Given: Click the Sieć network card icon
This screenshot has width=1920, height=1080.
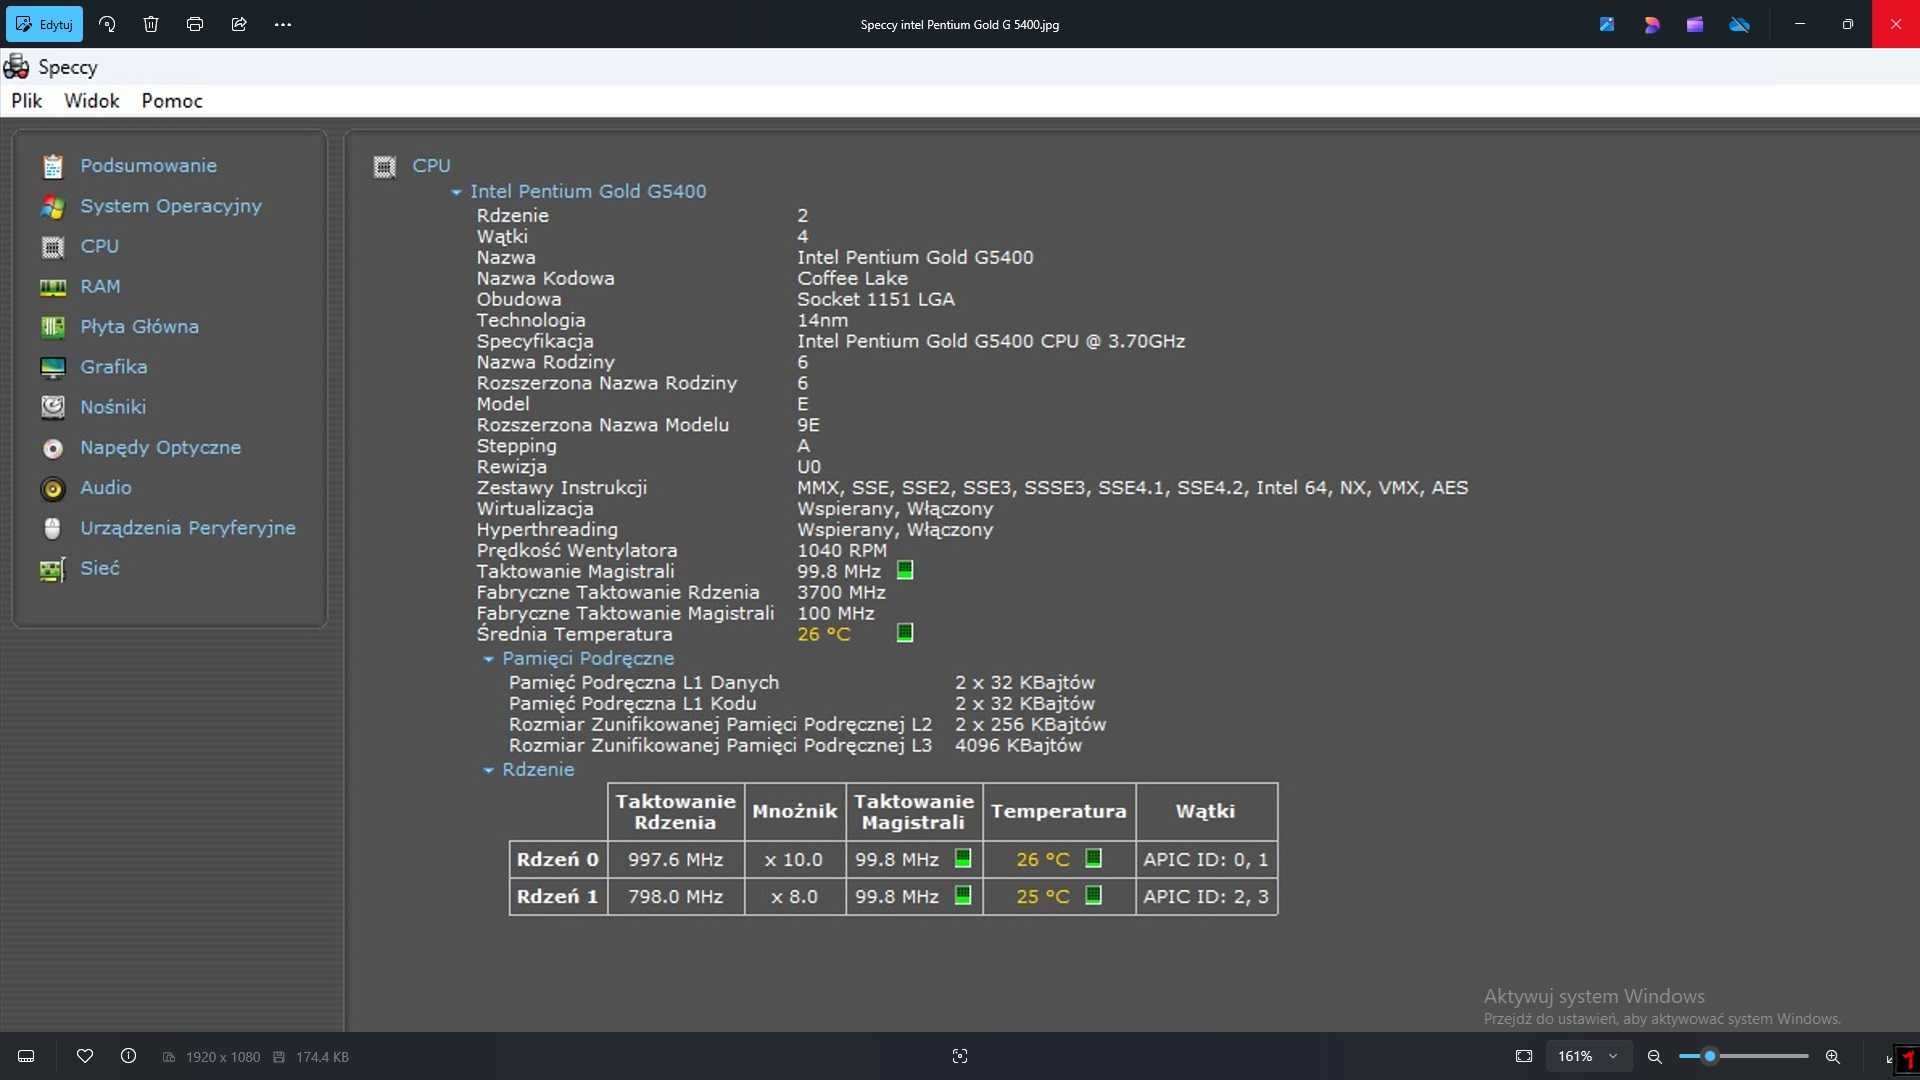Looking at the screenshot, I should pos(53,569).
